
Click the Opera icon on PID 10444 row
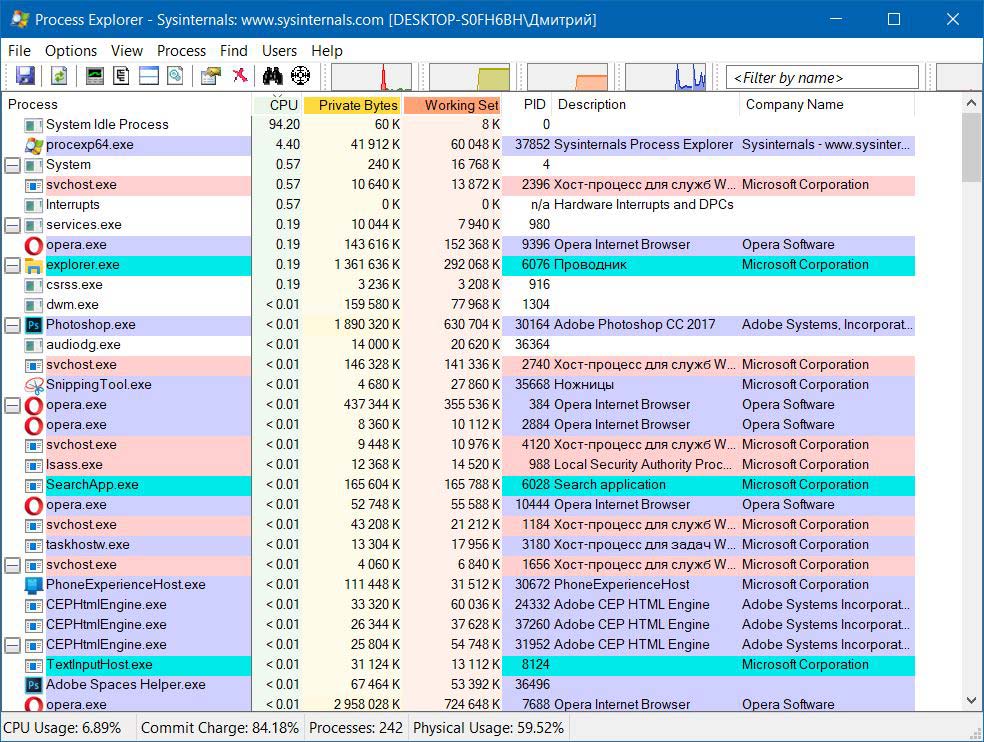pyautogui.click(x=33, y=505)
